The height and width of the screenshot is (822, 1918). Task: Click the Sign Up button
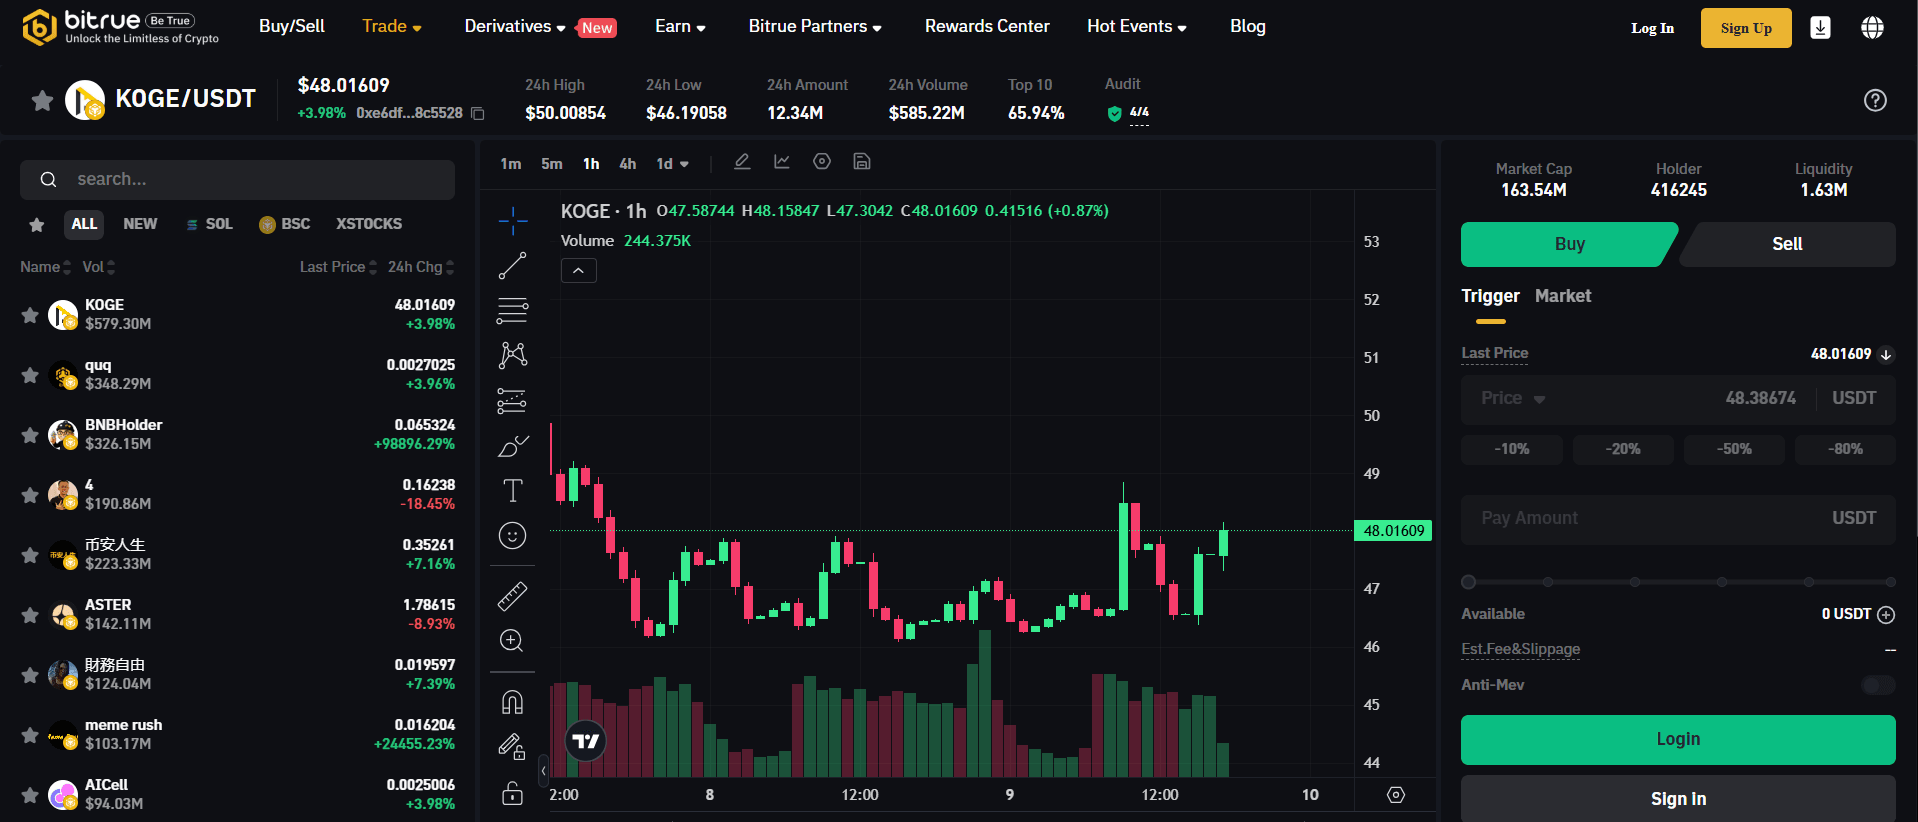pos(1746,28)
